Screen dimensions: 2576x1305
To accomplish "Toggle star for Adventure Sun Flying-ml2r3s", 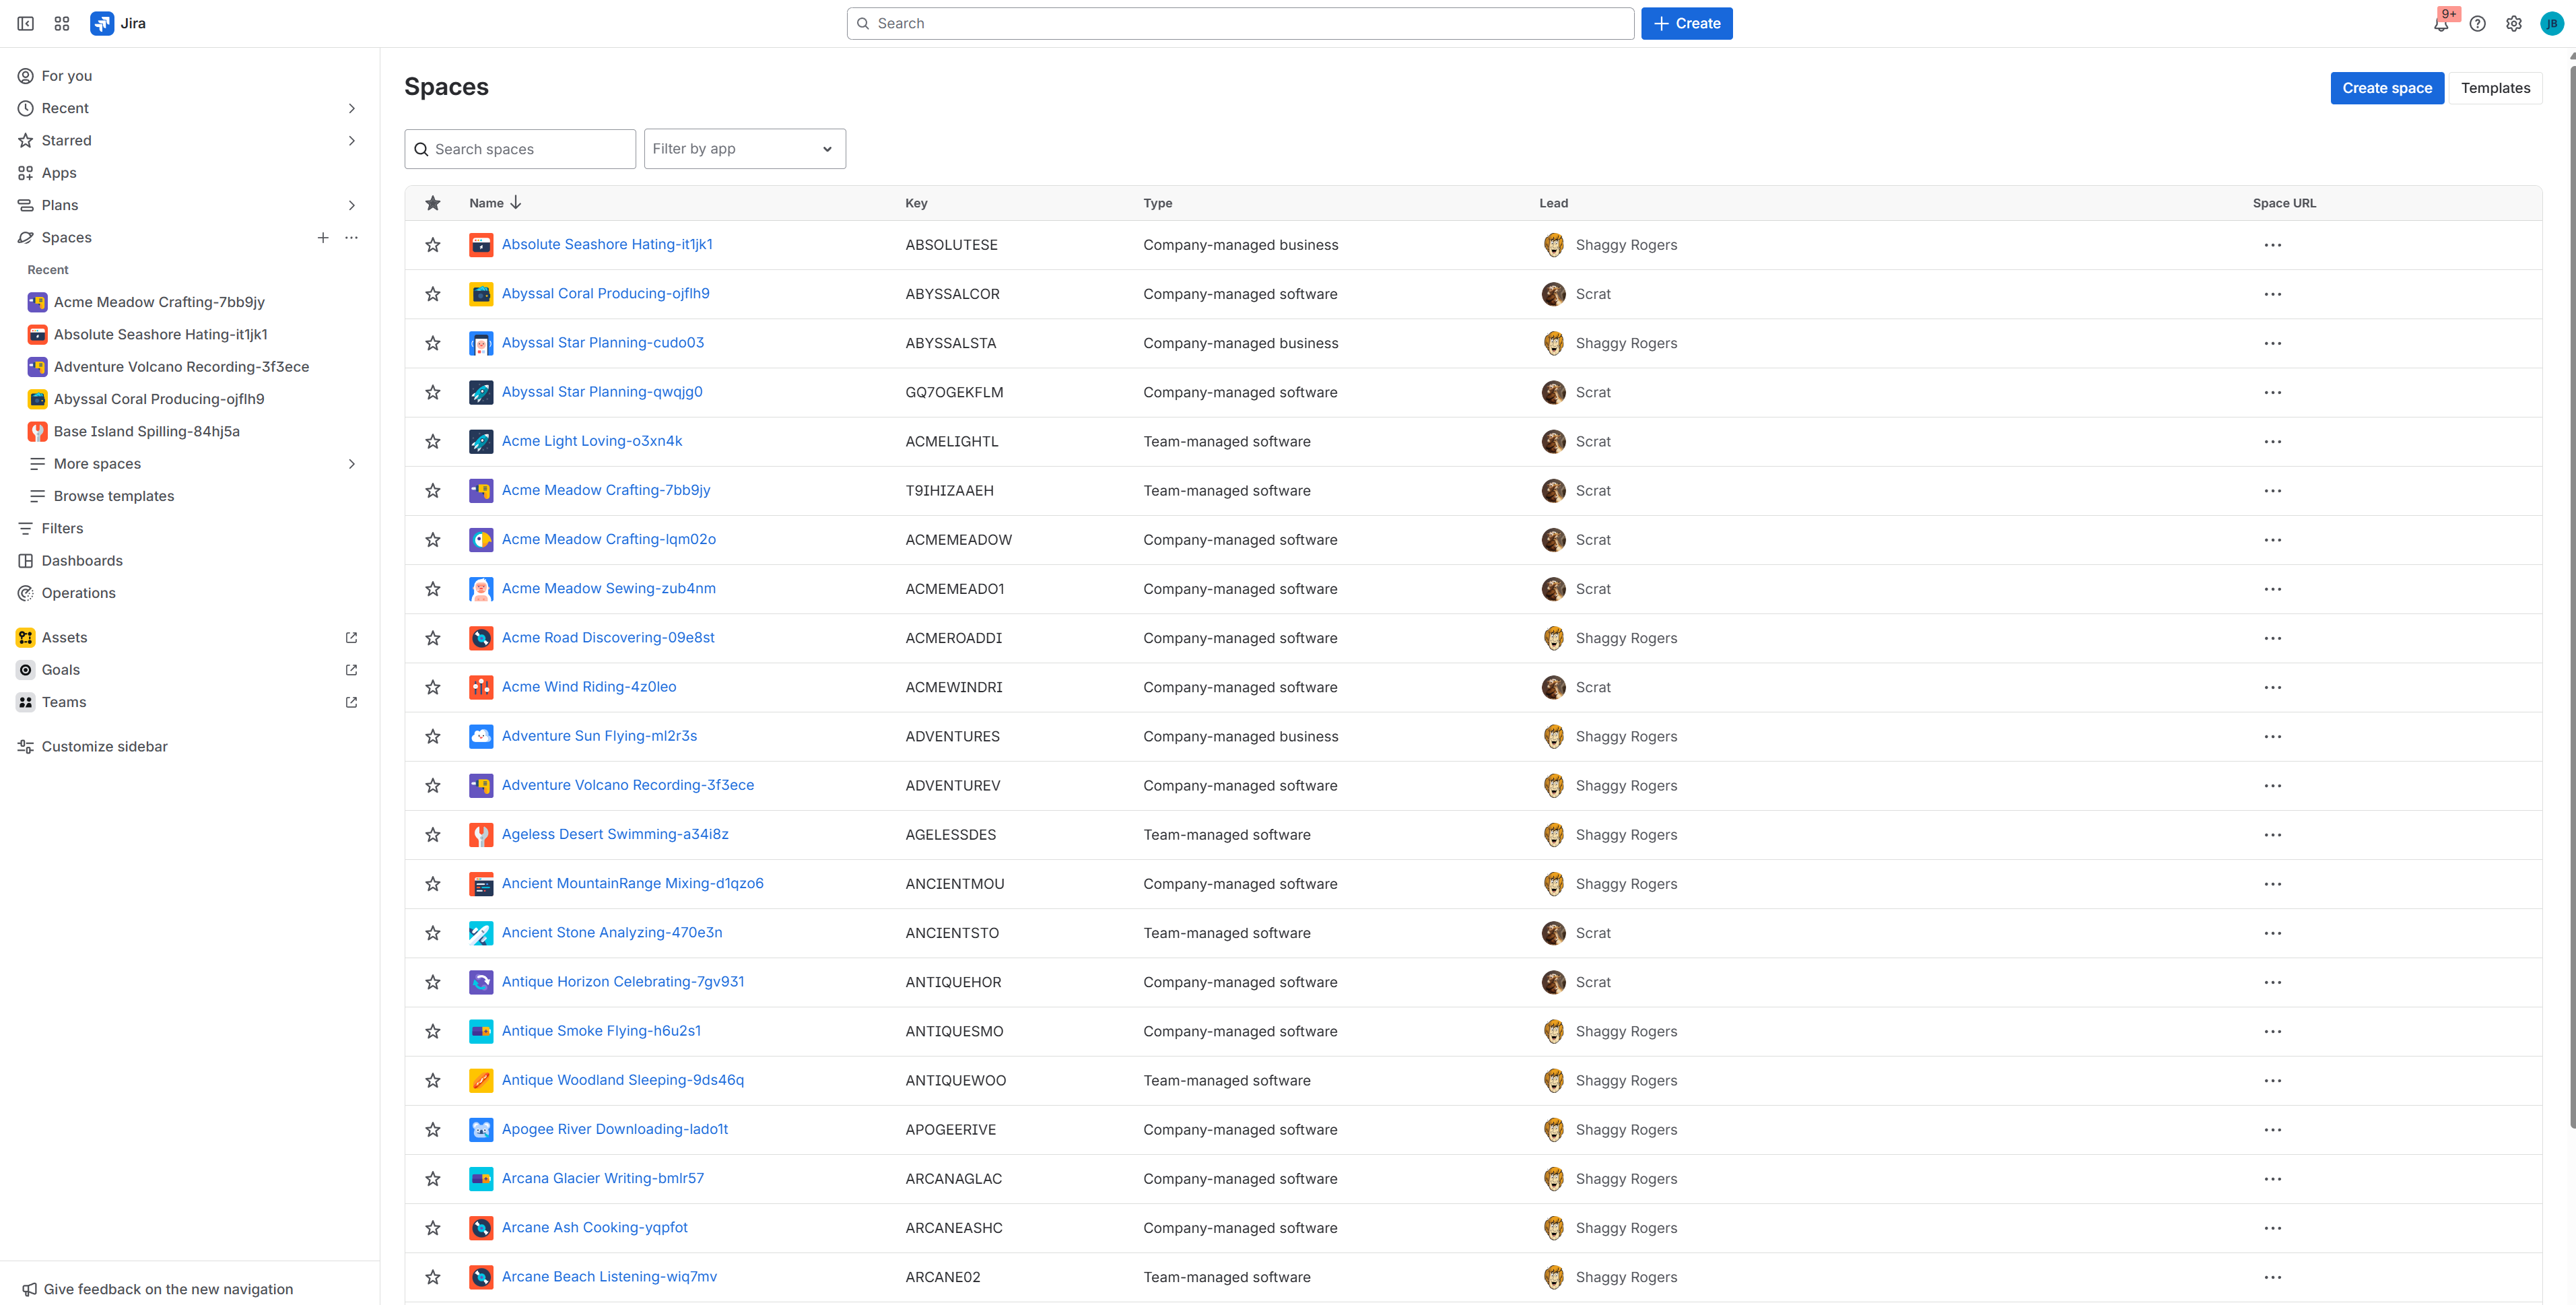I will 433,737.
